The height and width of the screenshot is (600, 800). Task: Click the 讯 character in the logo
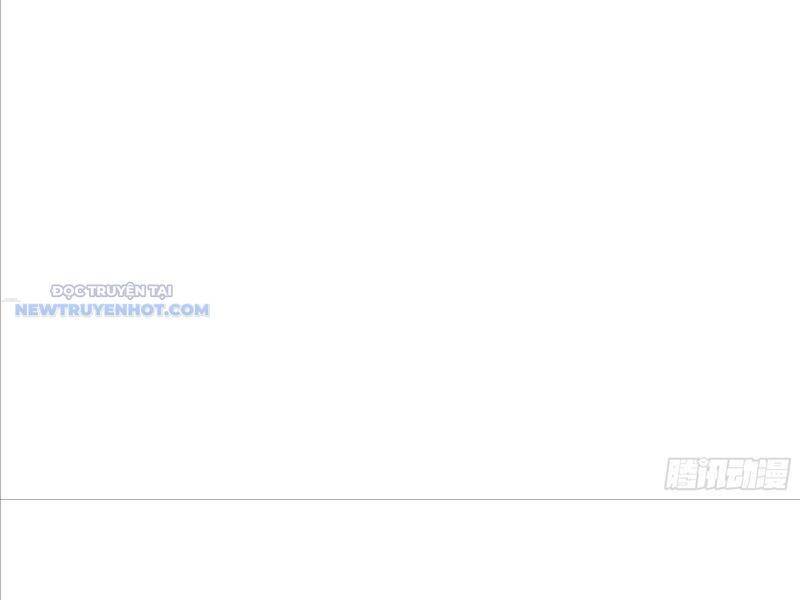point(711,473)
